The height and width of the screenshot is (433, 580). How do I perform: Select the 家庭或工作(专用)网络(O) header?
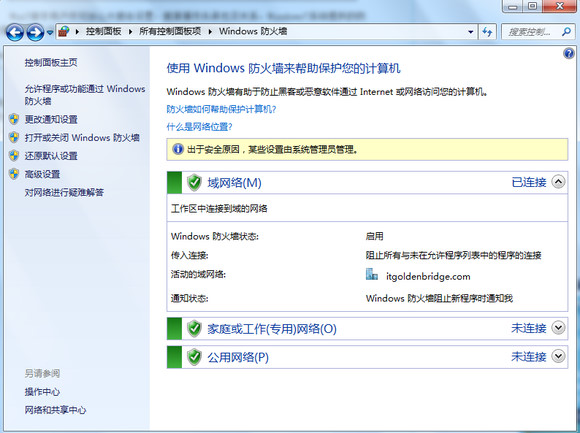tap(367, 328)
